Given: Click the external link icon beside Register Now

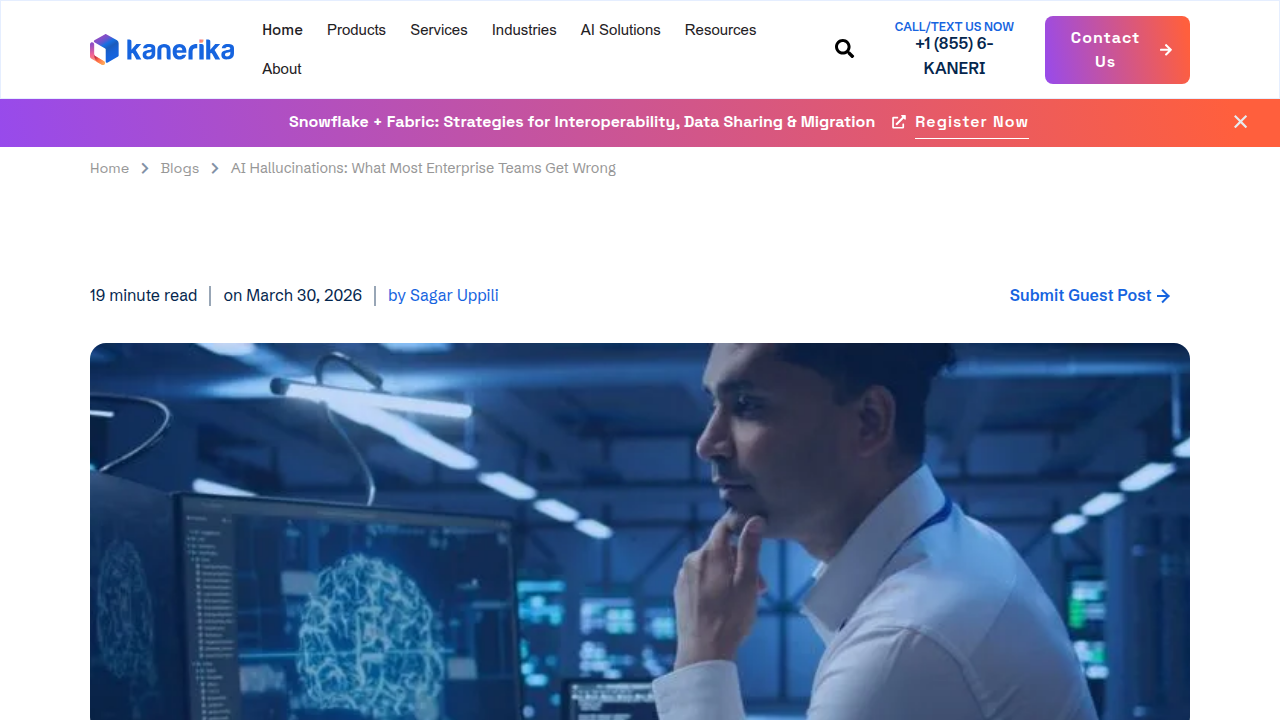Looking at the screenshot, I should [x=899, y=122].
